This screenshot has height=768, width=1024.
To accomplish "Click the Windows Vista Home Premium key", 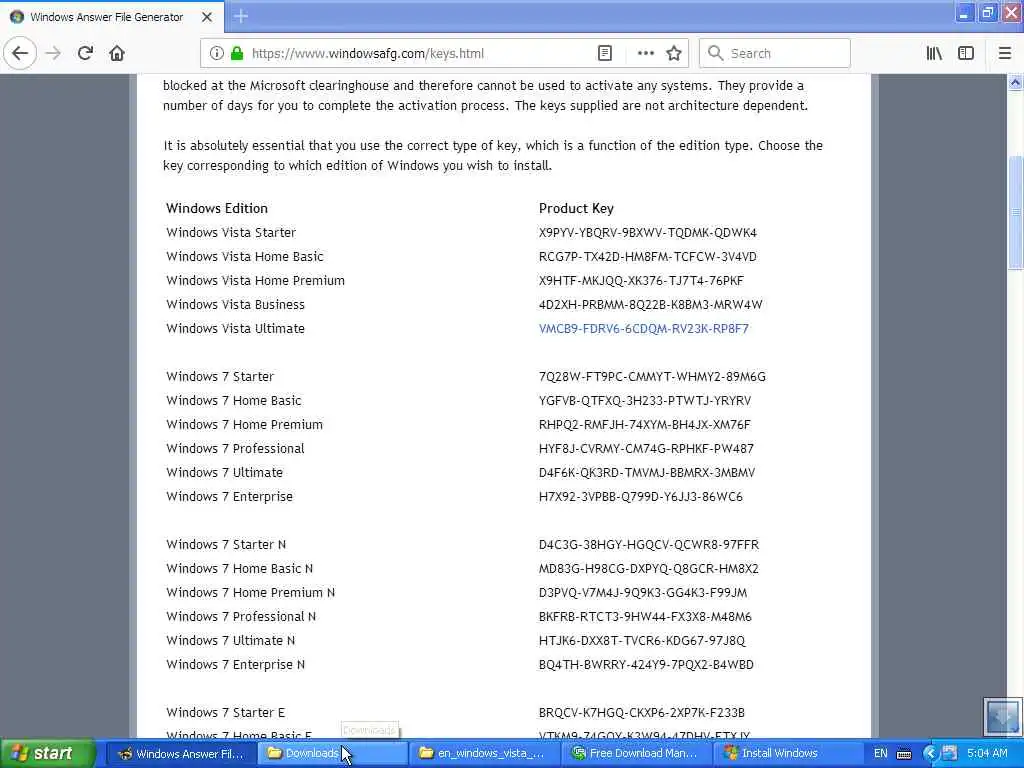I will point(641,281).
